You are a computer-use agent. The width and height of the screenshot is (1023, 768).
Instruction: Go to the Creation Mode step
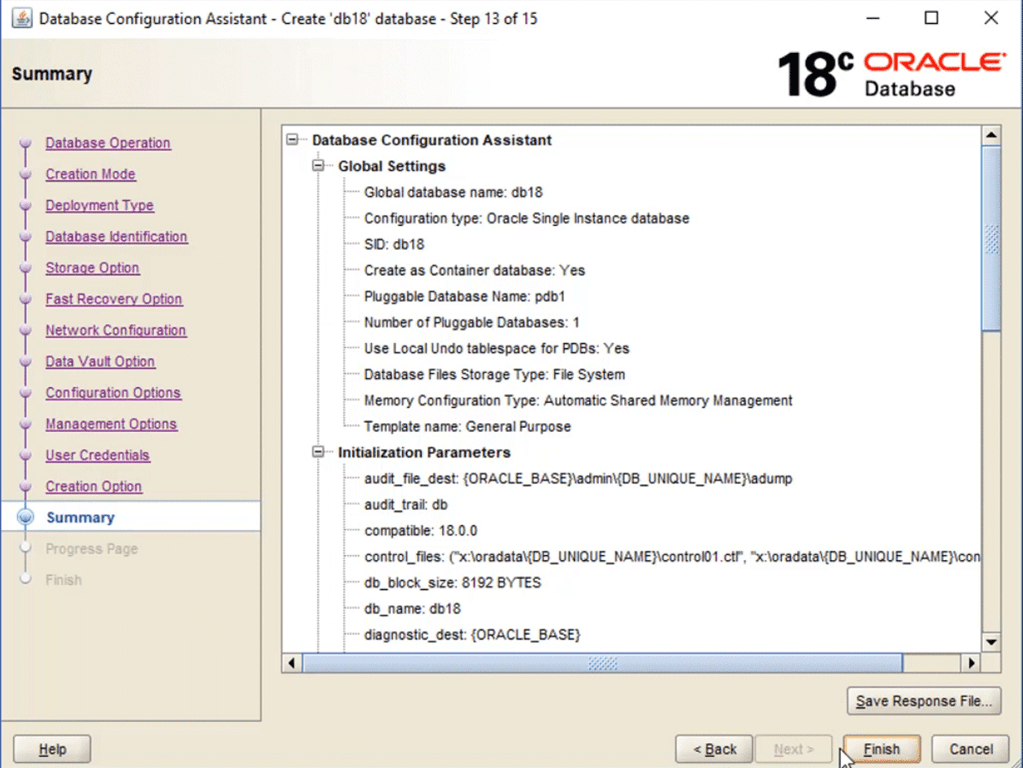coord(91,174)
